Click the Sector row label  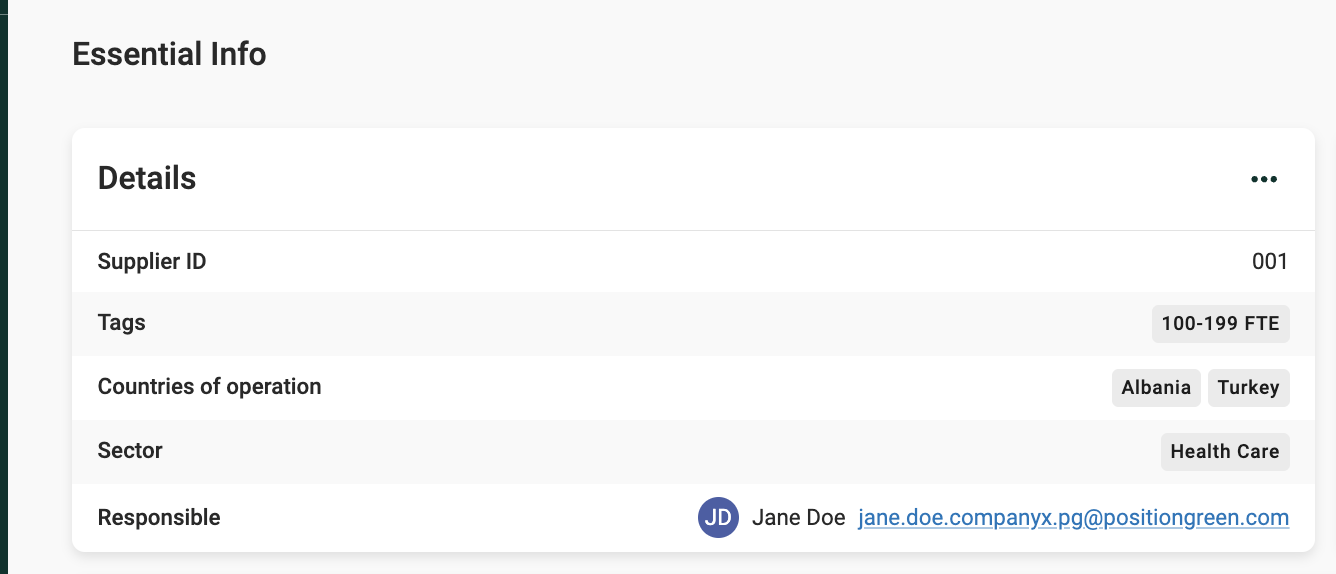pyautogui.click(x=130, y=451)
